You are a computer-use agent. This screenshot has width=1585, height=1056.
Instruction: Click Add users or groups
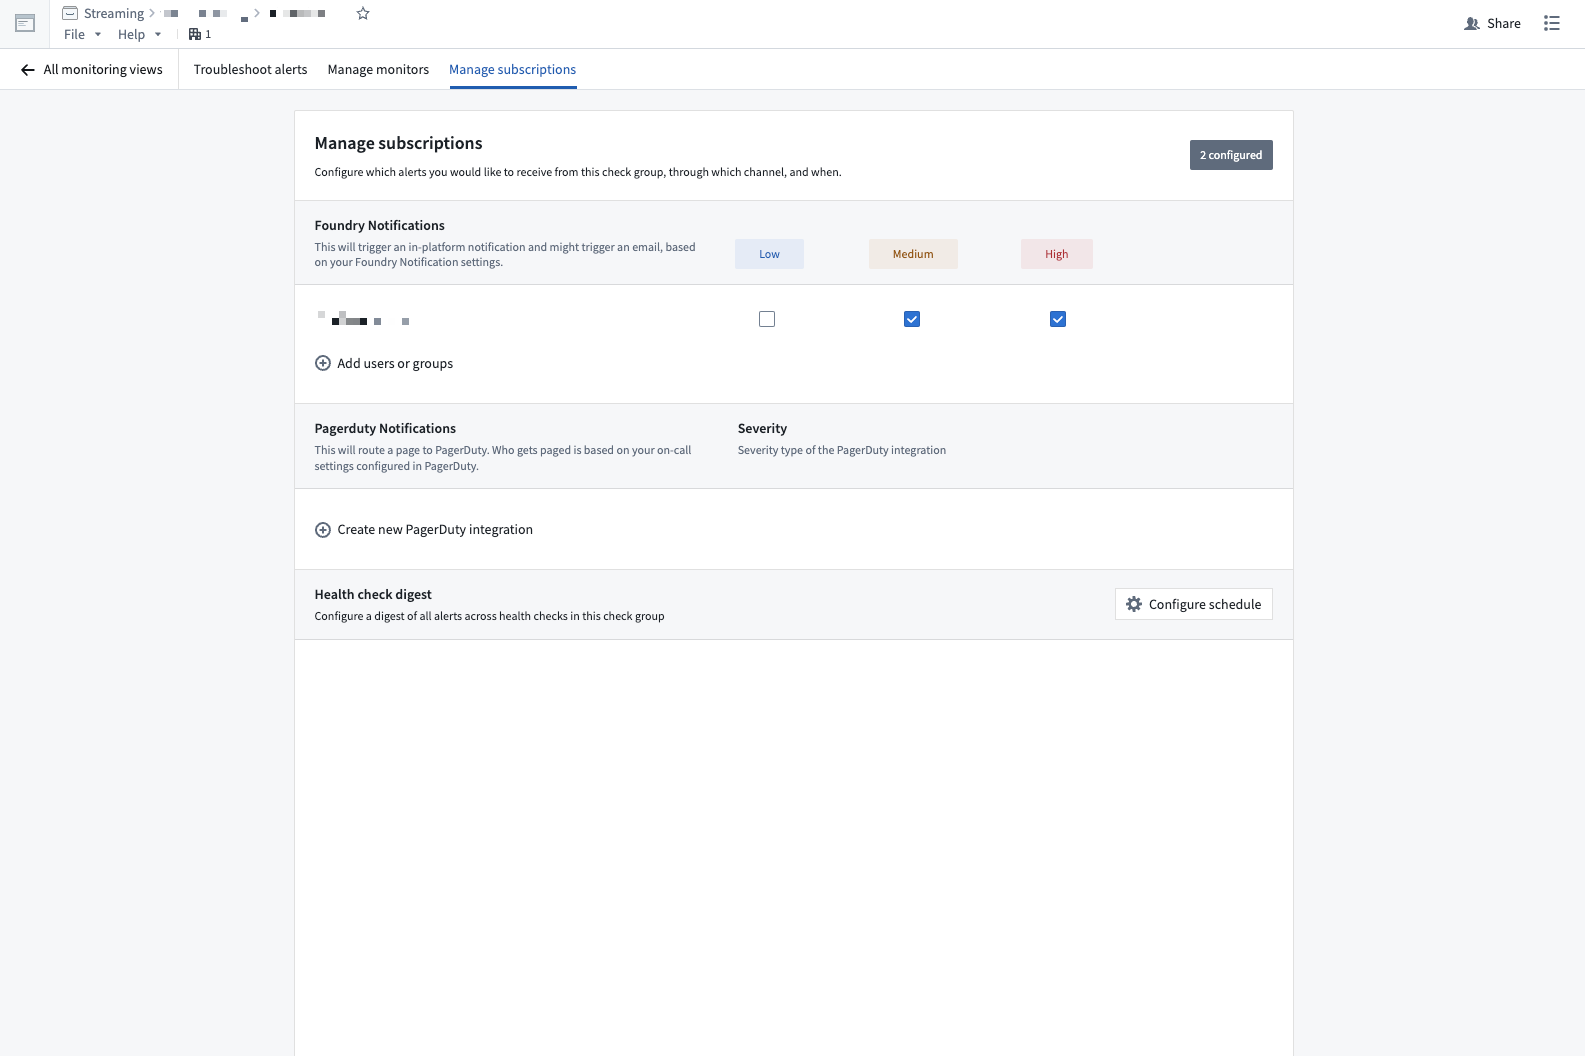tap(395, 363)
